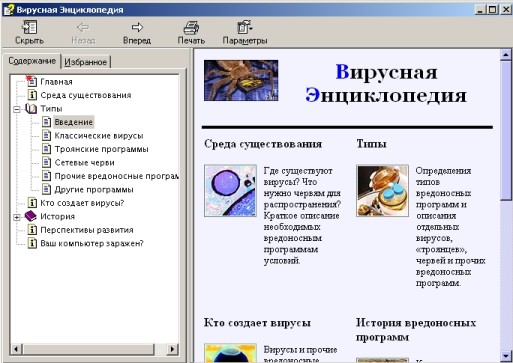Click the closed book icon for История
This screenshot has width=513, height=363.
click(31, 216)
